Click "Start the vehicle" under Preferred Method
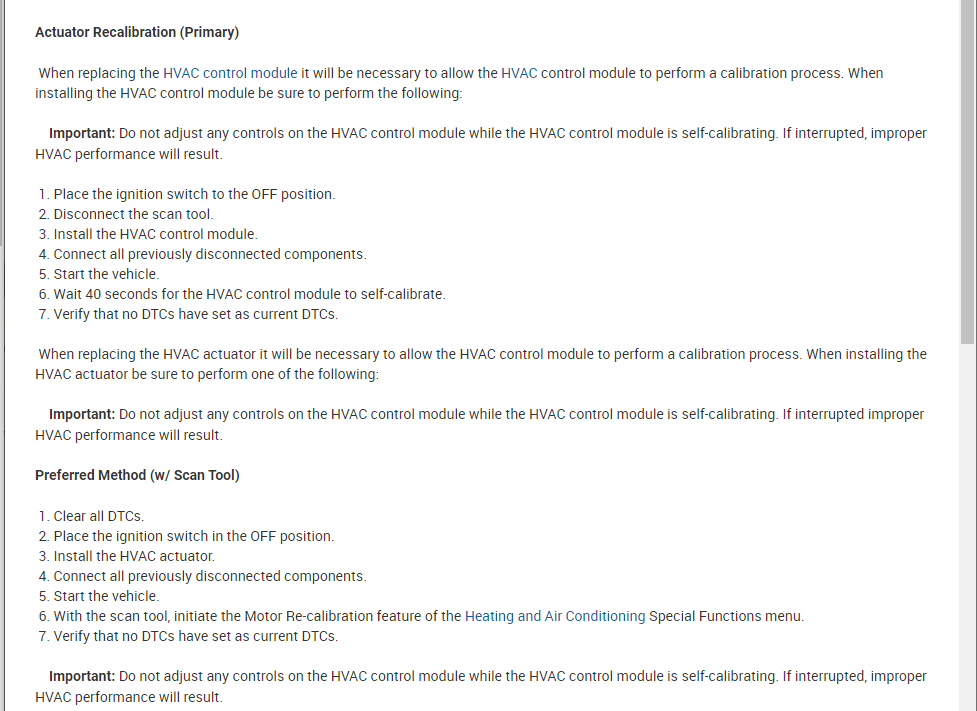The height and width of the screenshot is (711, 977). pos(106,596)
